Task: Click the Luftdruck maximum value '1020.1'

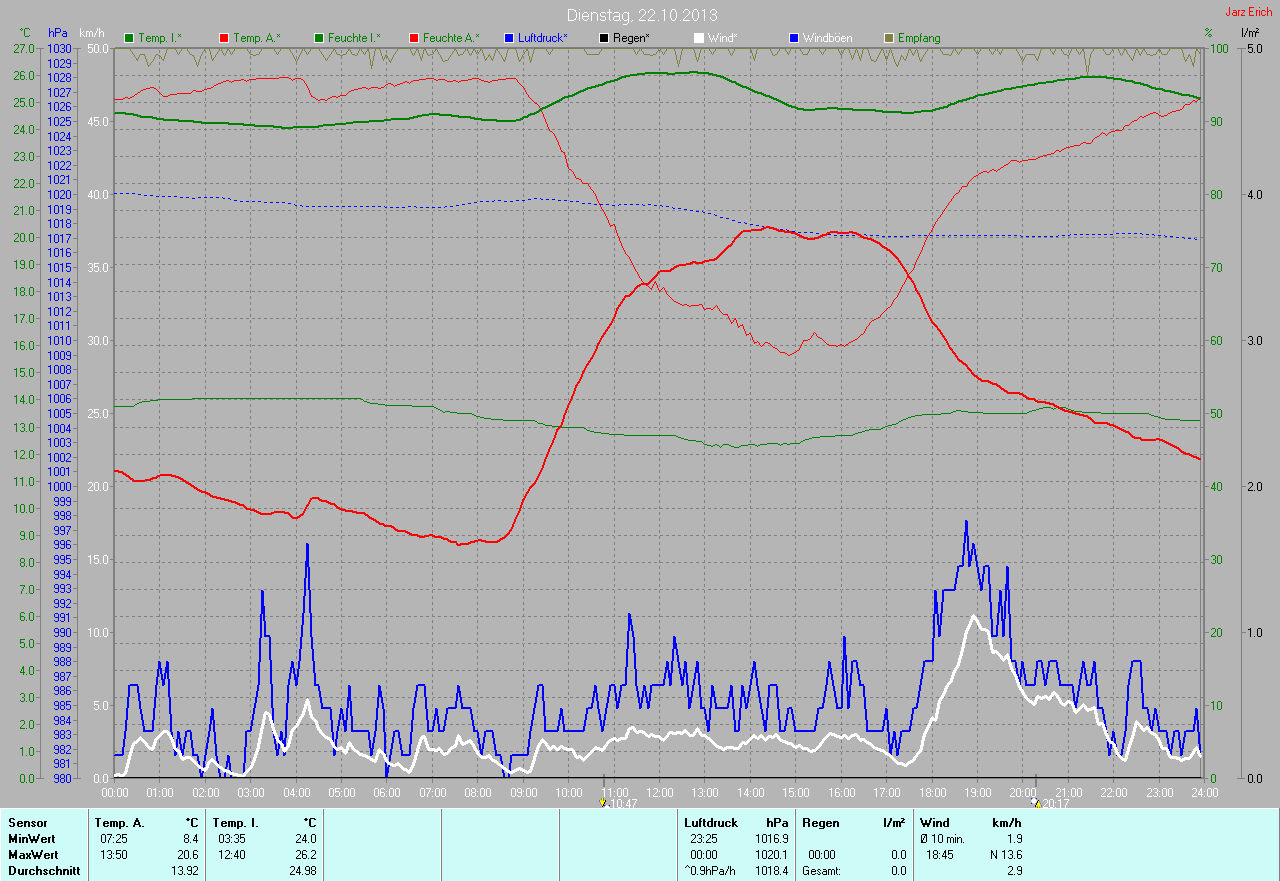Action: (x=772, y=854)
